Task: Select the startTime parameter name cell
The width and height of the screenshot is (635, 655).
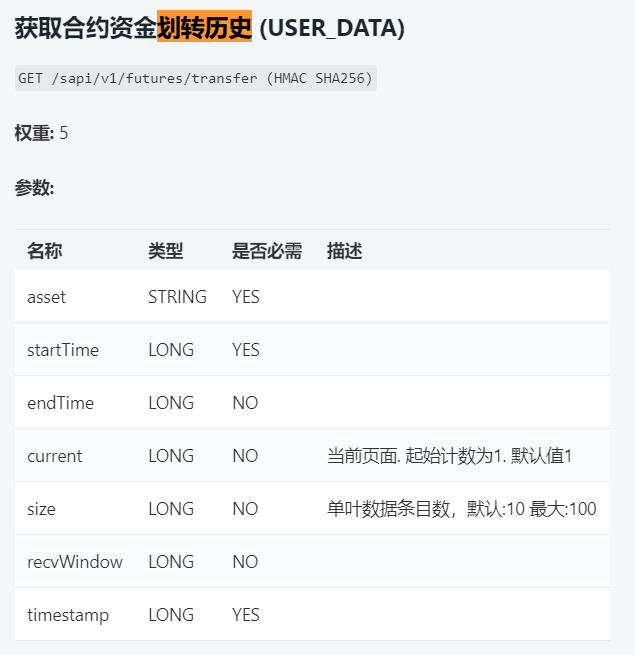Action: [62, 350]
